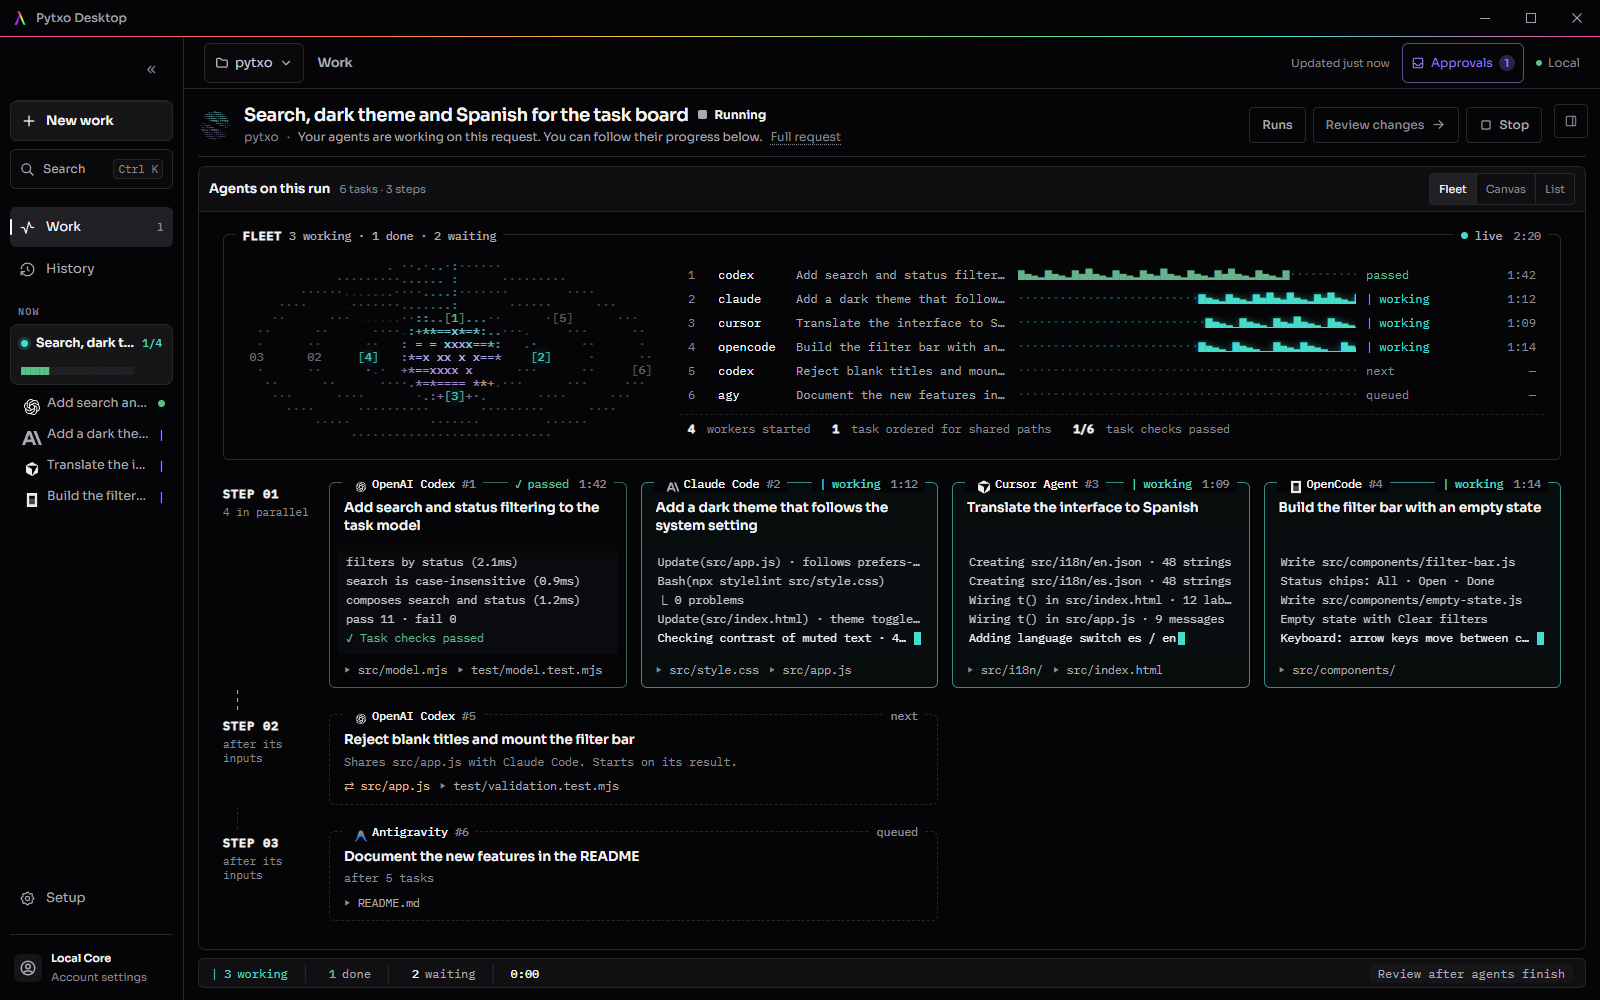Open the Approvals button

click(x=1462, y=63)
